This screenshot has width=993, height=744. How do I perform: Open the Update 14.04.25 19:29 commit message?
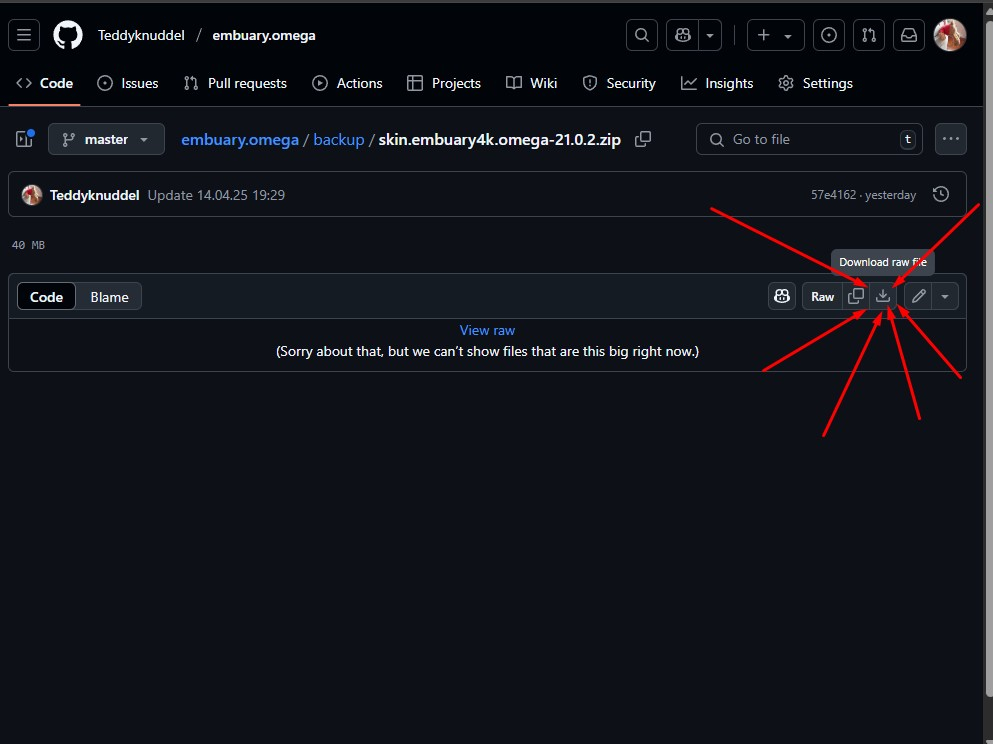(x=216, y=195)
